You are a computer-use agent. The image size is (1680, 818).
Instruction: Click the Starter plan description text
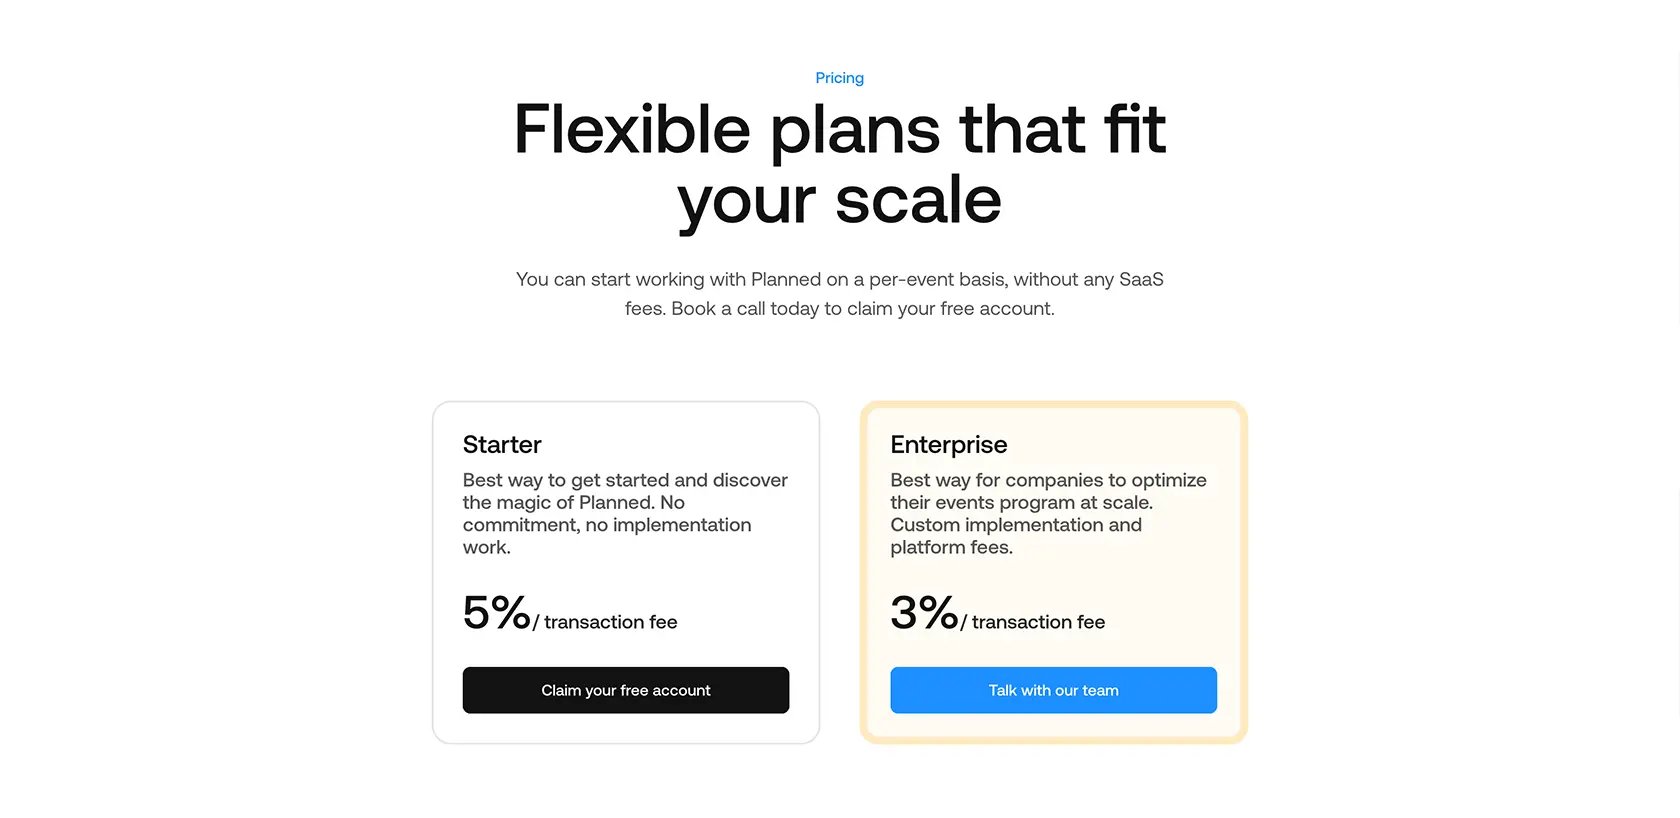625,513
